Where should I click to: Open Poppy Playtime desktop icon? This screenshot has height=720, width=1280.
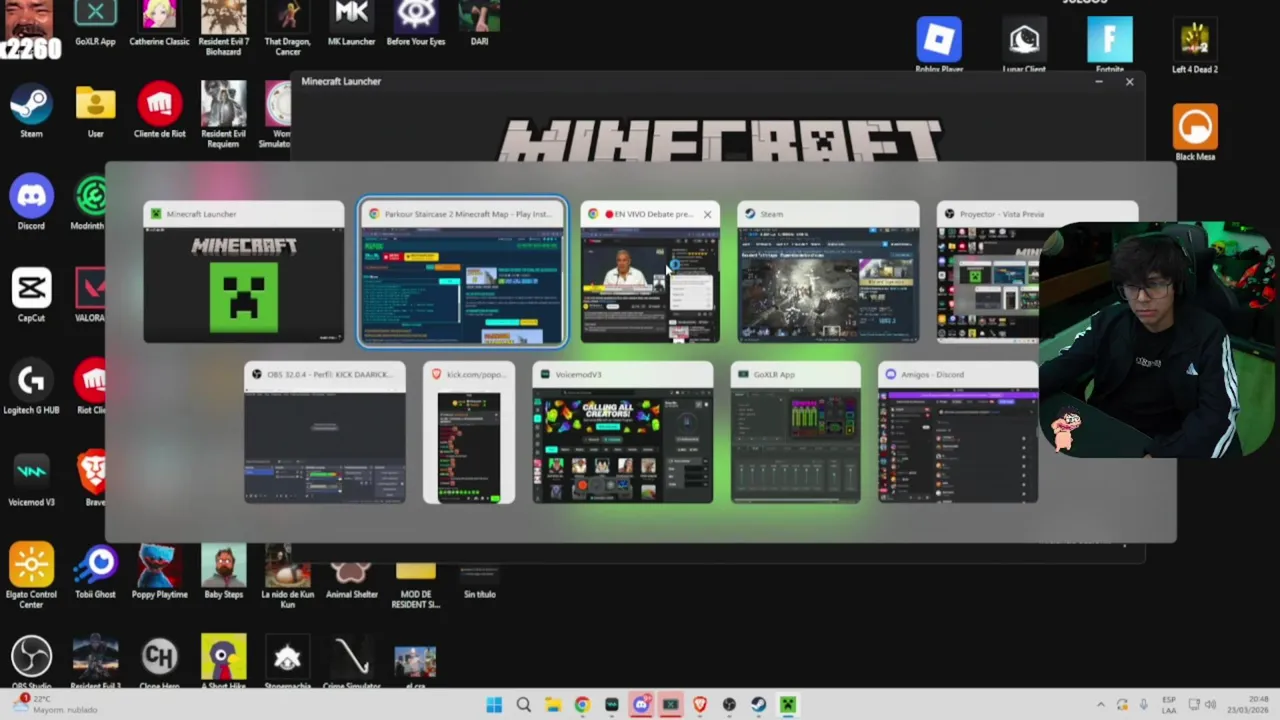[159, 571]
